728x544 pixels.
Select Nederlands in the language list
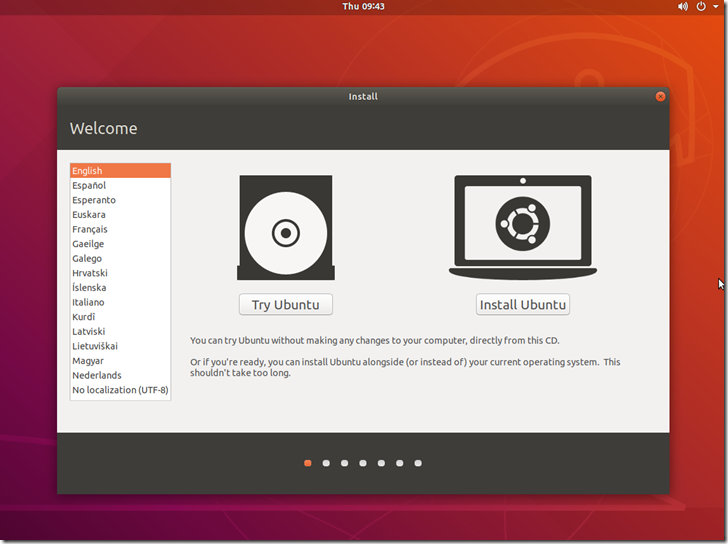pos(120,376)
